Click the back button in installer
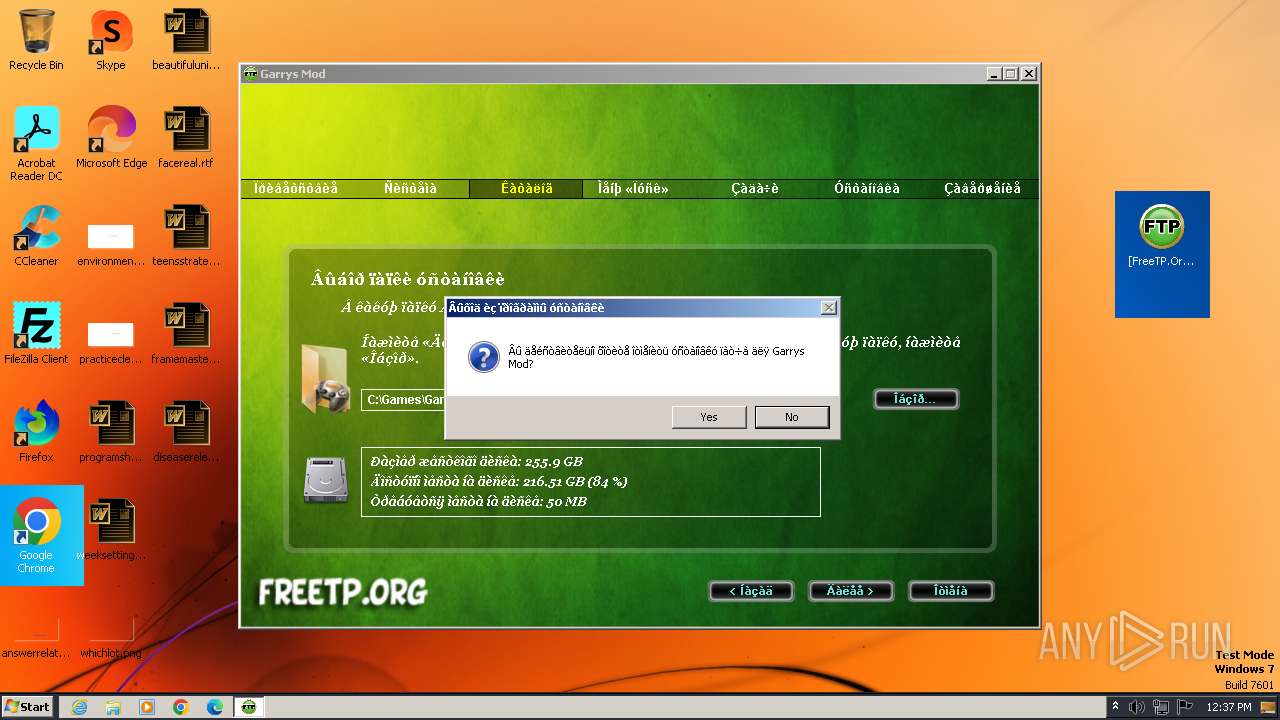 [x=751, y=591]
